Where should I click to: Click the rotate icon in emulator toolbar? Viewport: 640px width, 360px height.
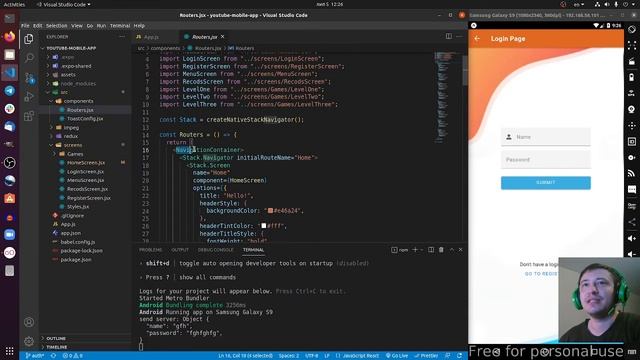[632, 29]
